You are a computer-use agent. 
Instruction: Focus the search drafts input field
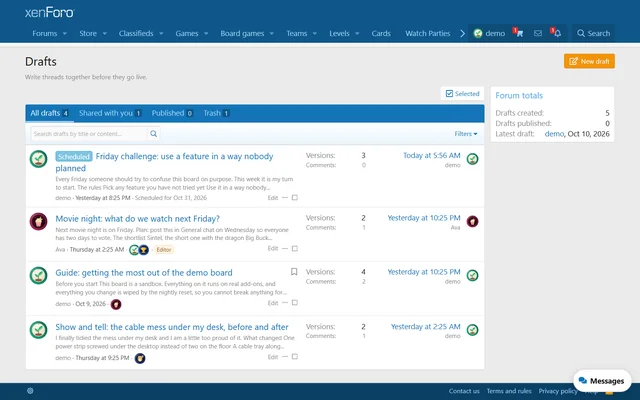(89, 134)
